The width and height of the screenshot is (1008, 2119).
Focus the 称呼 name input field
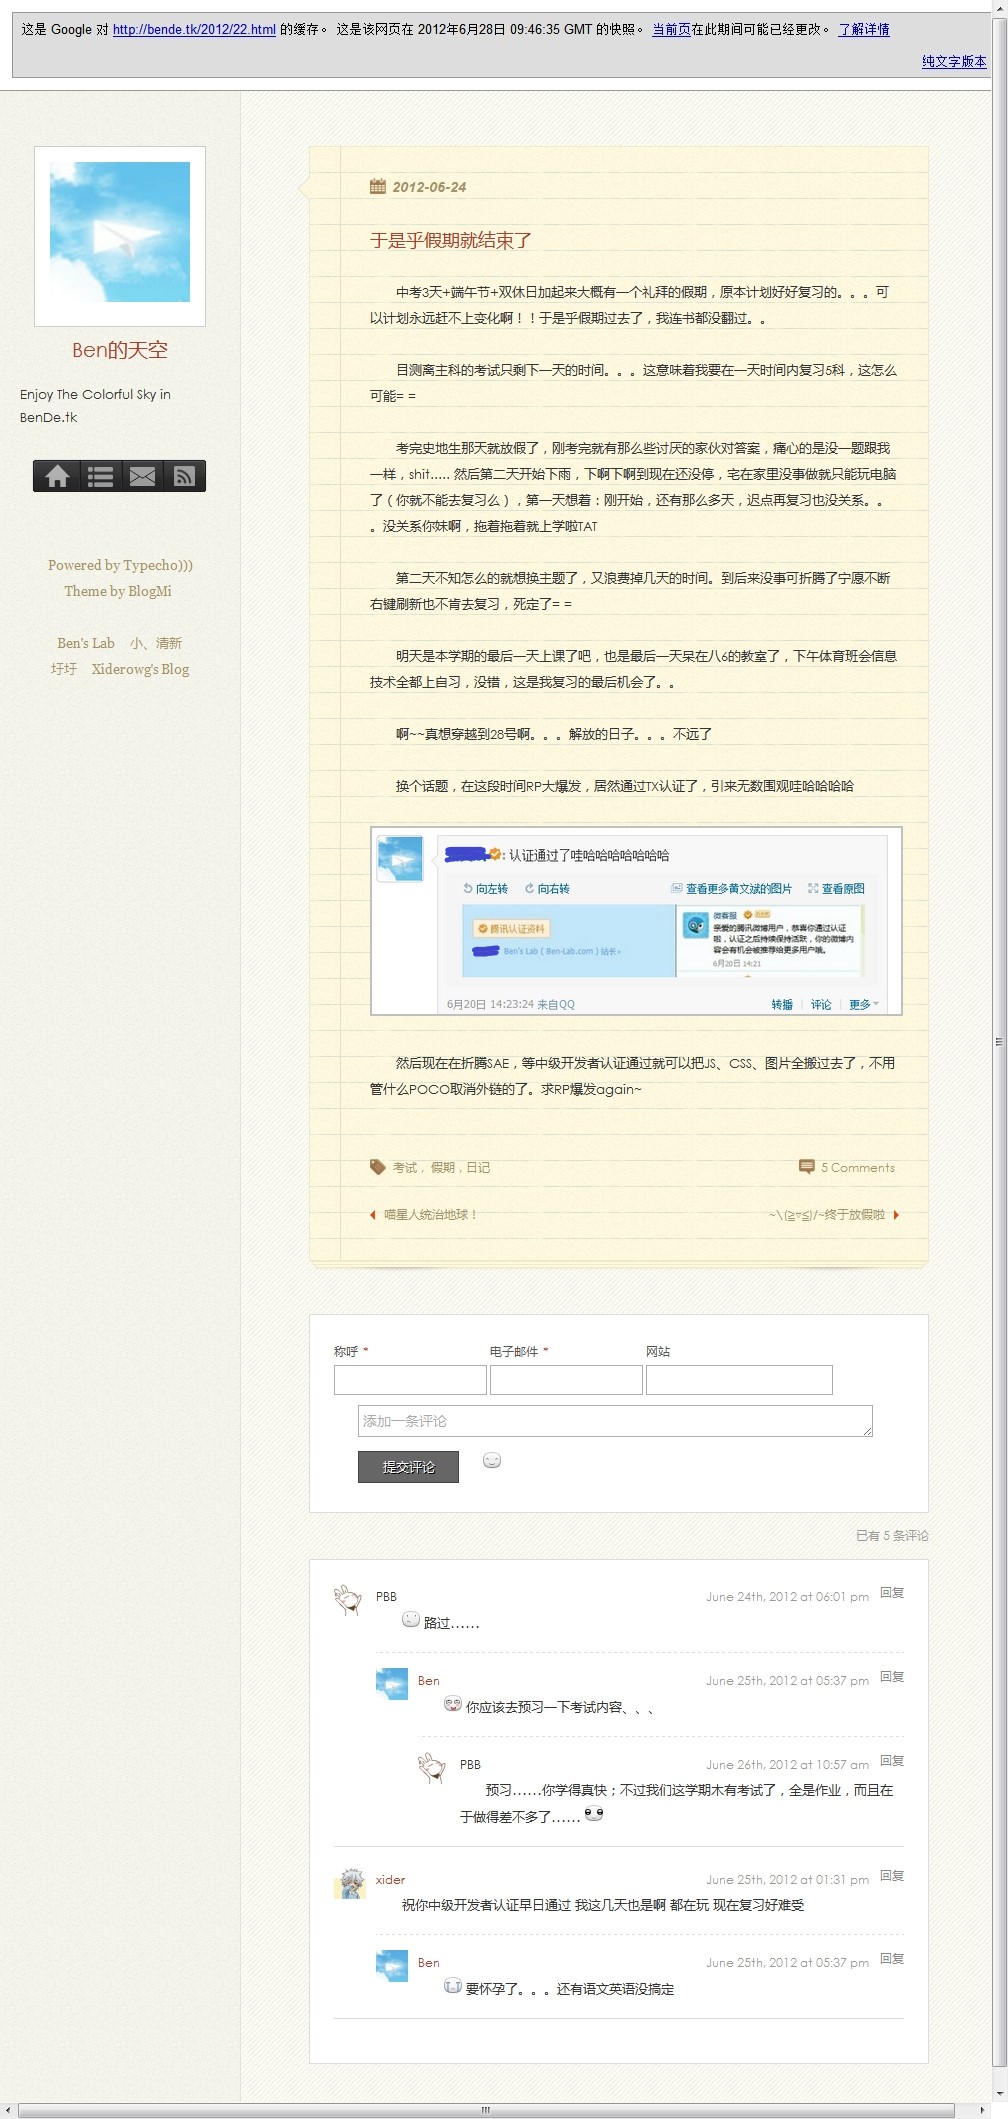(410, 1380)
